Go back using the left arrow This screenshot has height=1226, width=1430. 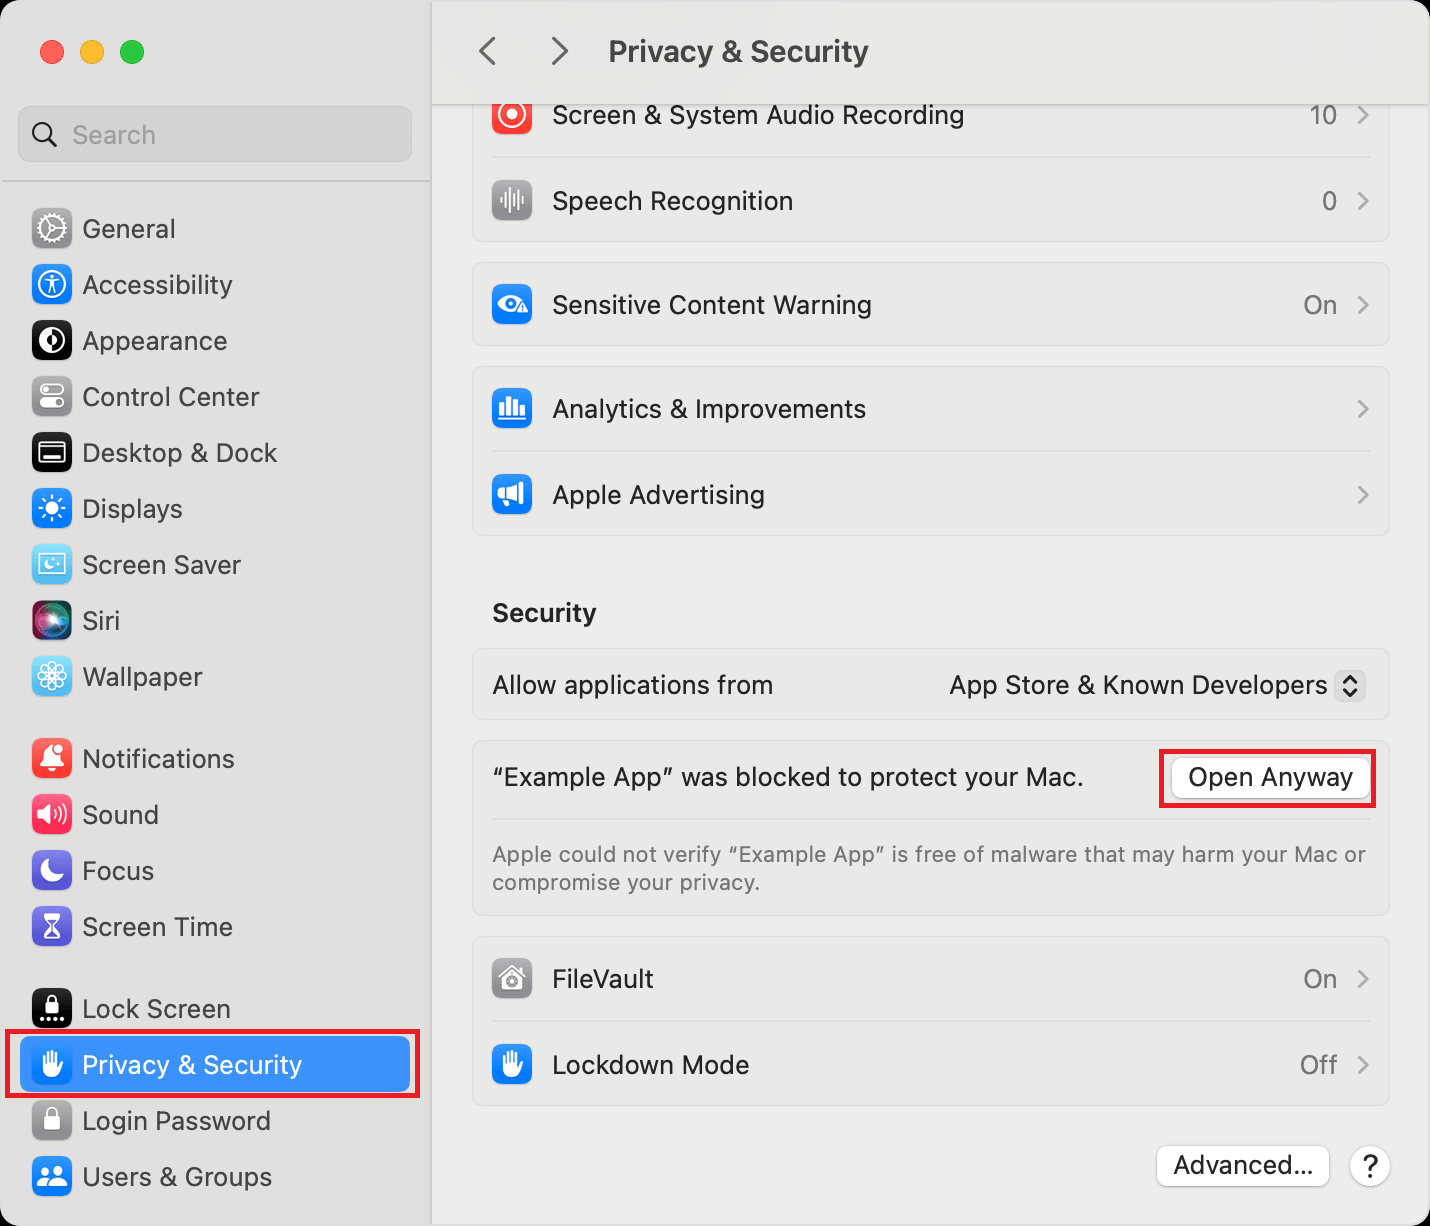pos(488,51)
